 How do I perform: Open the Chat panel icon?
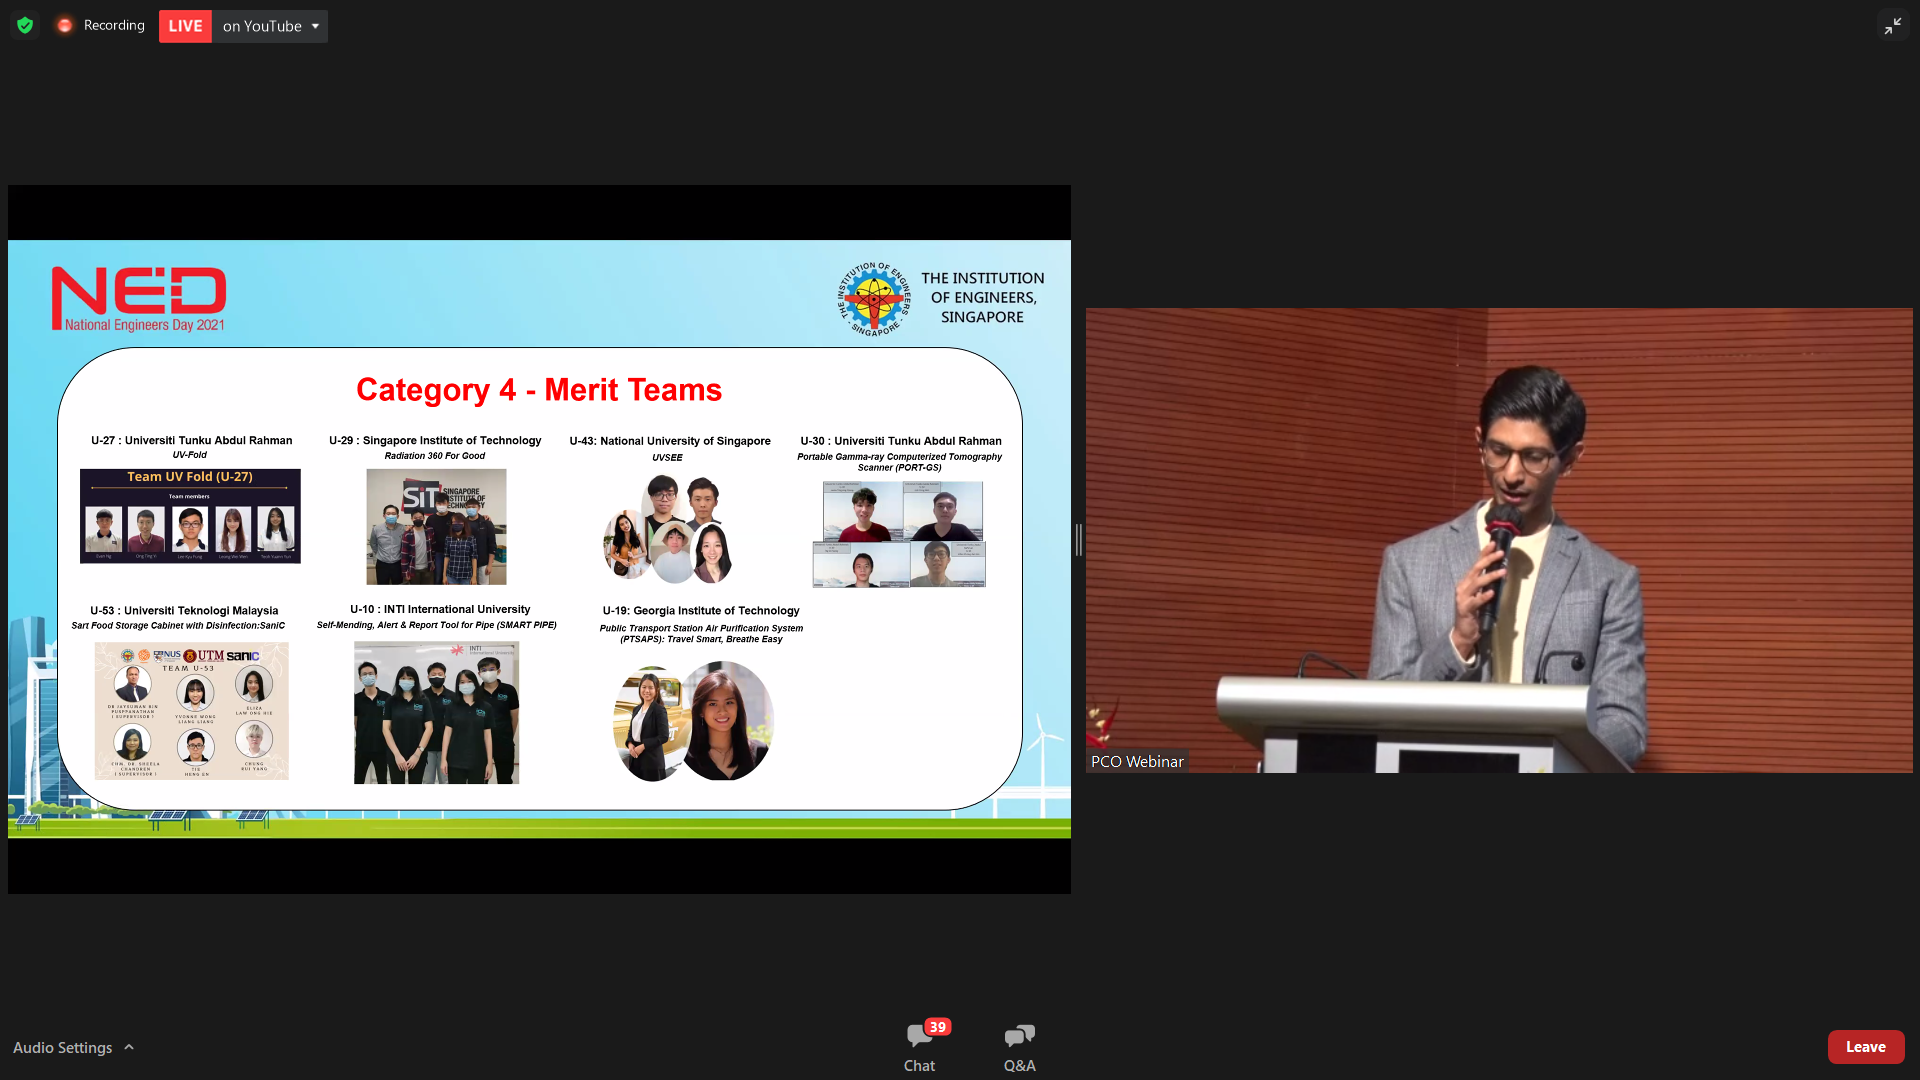[x=919, y=1036]
